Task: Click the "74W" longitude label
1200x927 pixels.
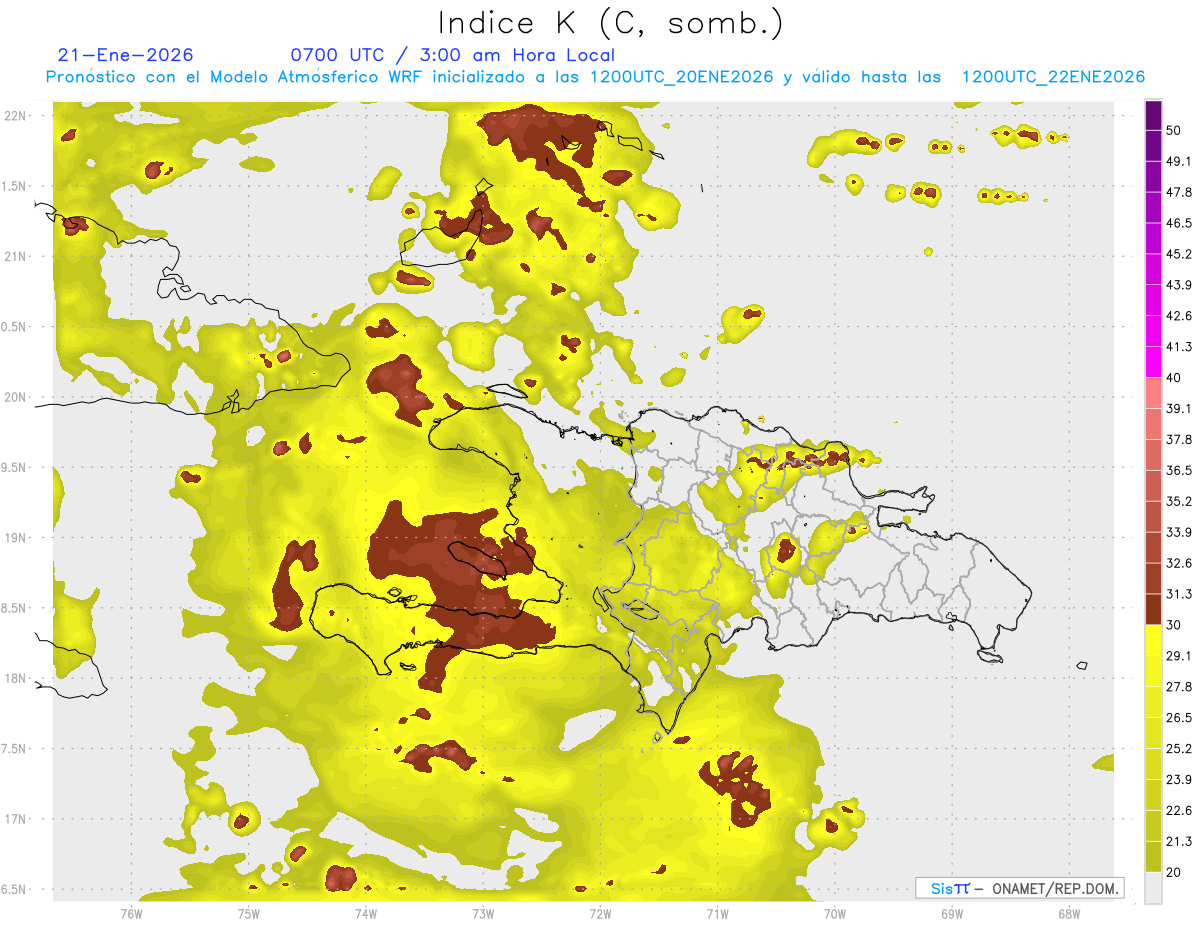Action: point(365,913)
